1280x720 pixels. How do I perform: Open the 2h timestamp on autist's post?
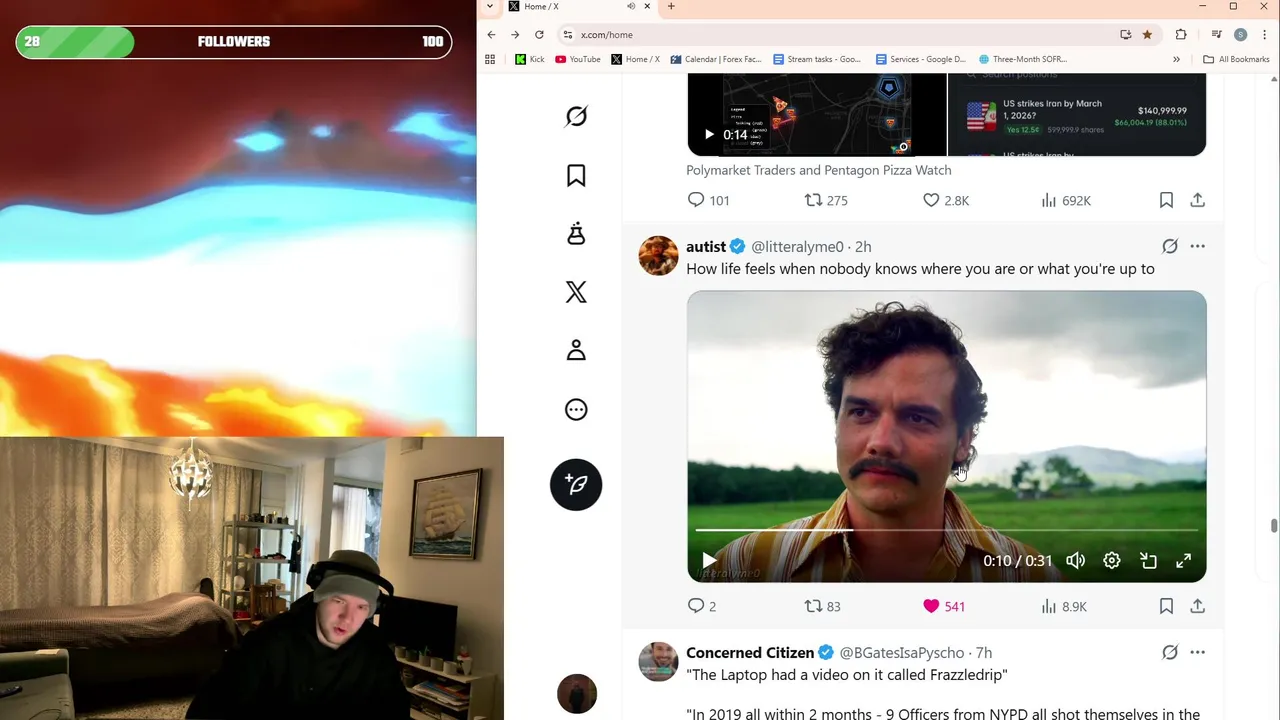pos(863,247)
